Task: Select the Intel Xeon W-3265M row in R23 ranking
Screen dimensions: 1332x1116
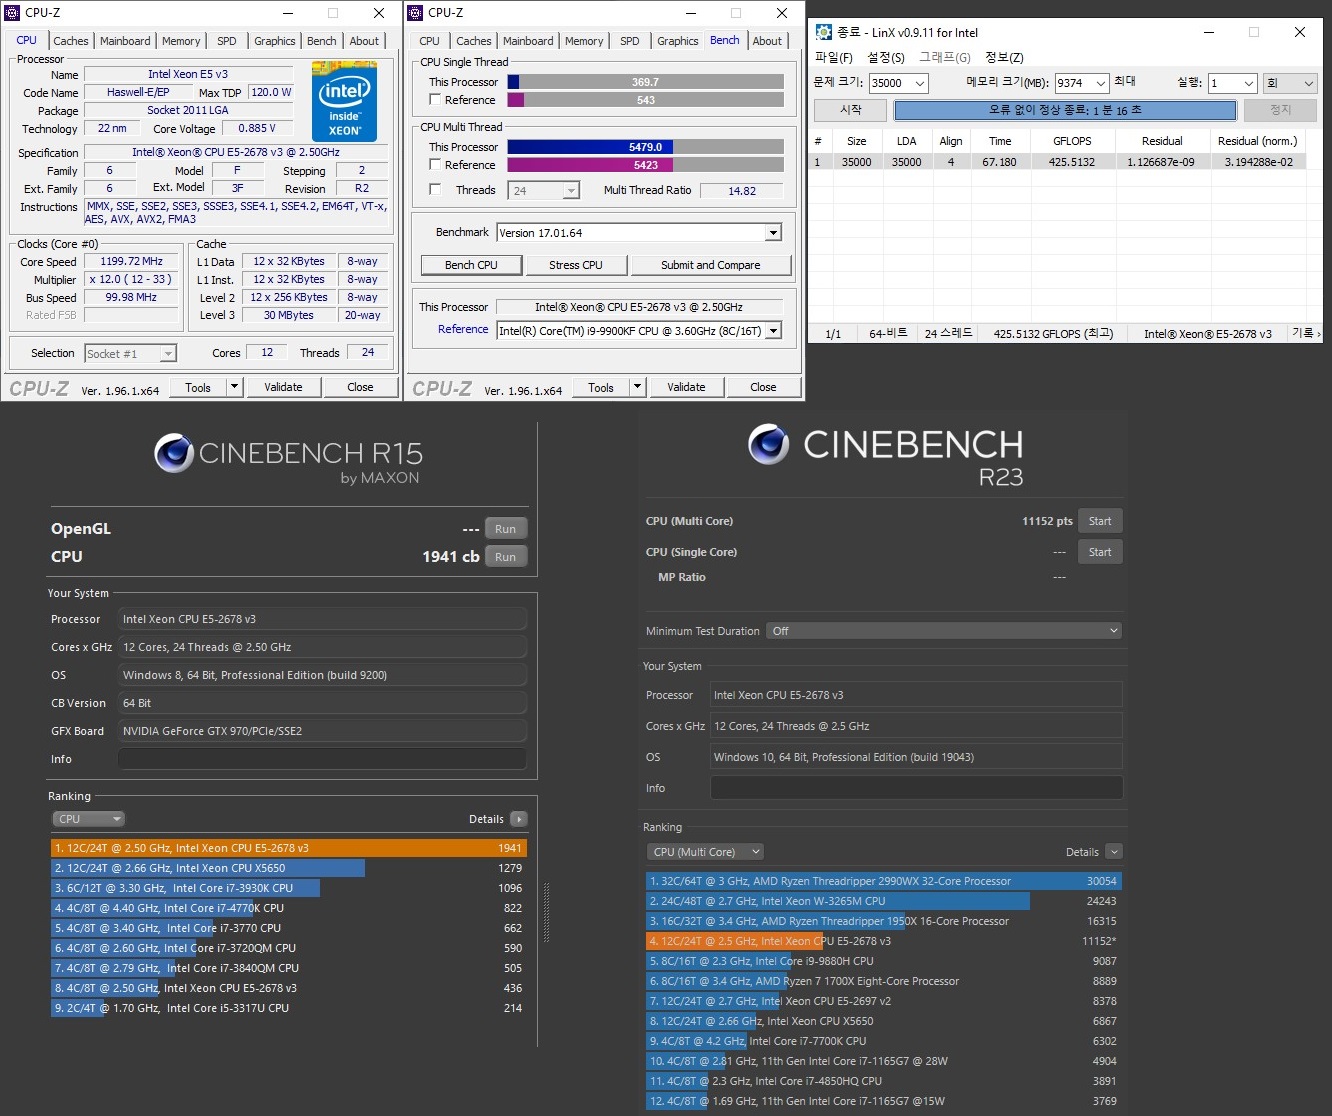Action: pos(883,901)
